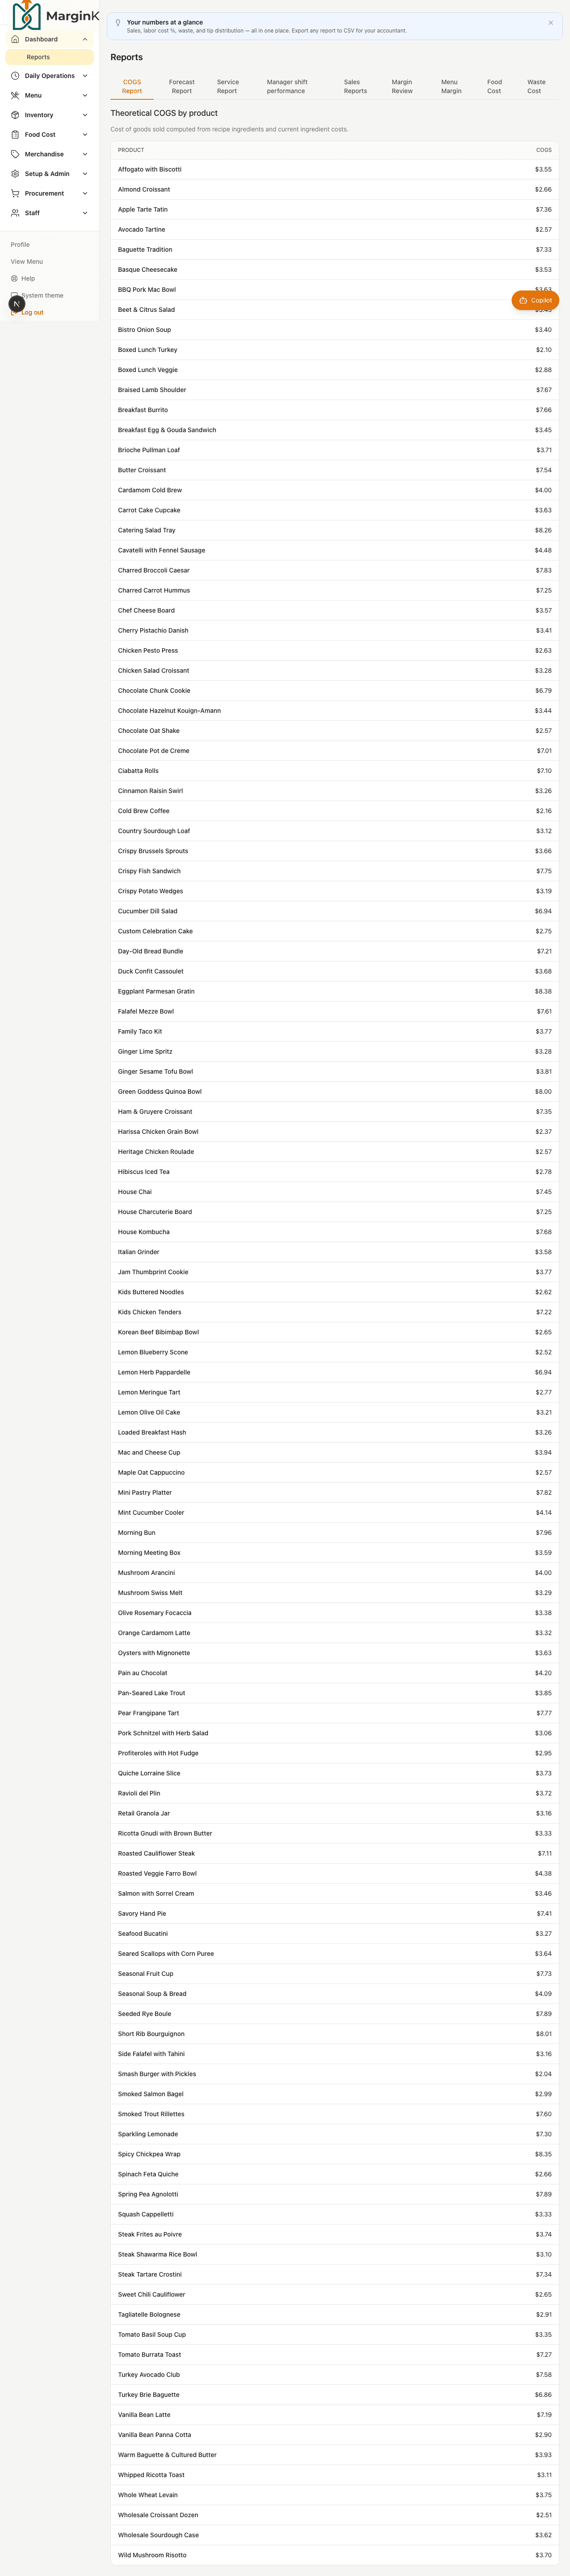This screenshot has height=2576, width=570.
Task: Expand the Inventory section chevron
Action: point(85,115)
